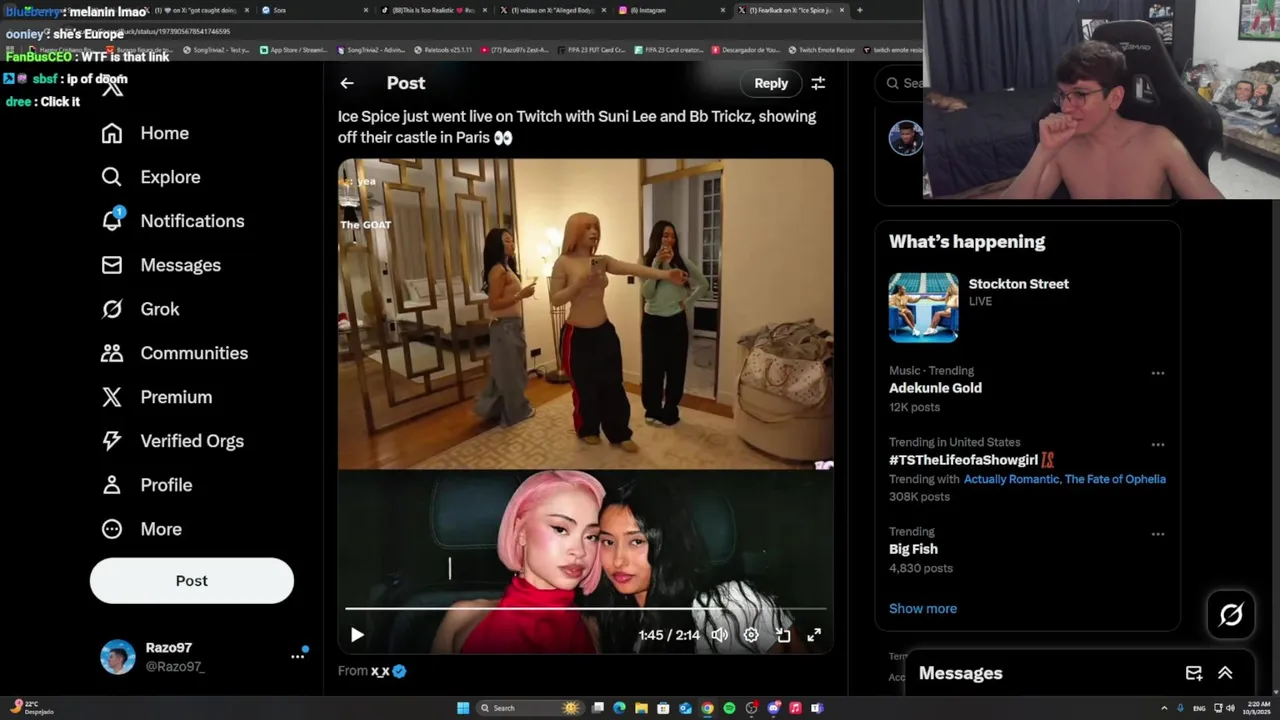Play the video
The height and width of the screenshot is (720, 1280).
(x=357, y=635)
